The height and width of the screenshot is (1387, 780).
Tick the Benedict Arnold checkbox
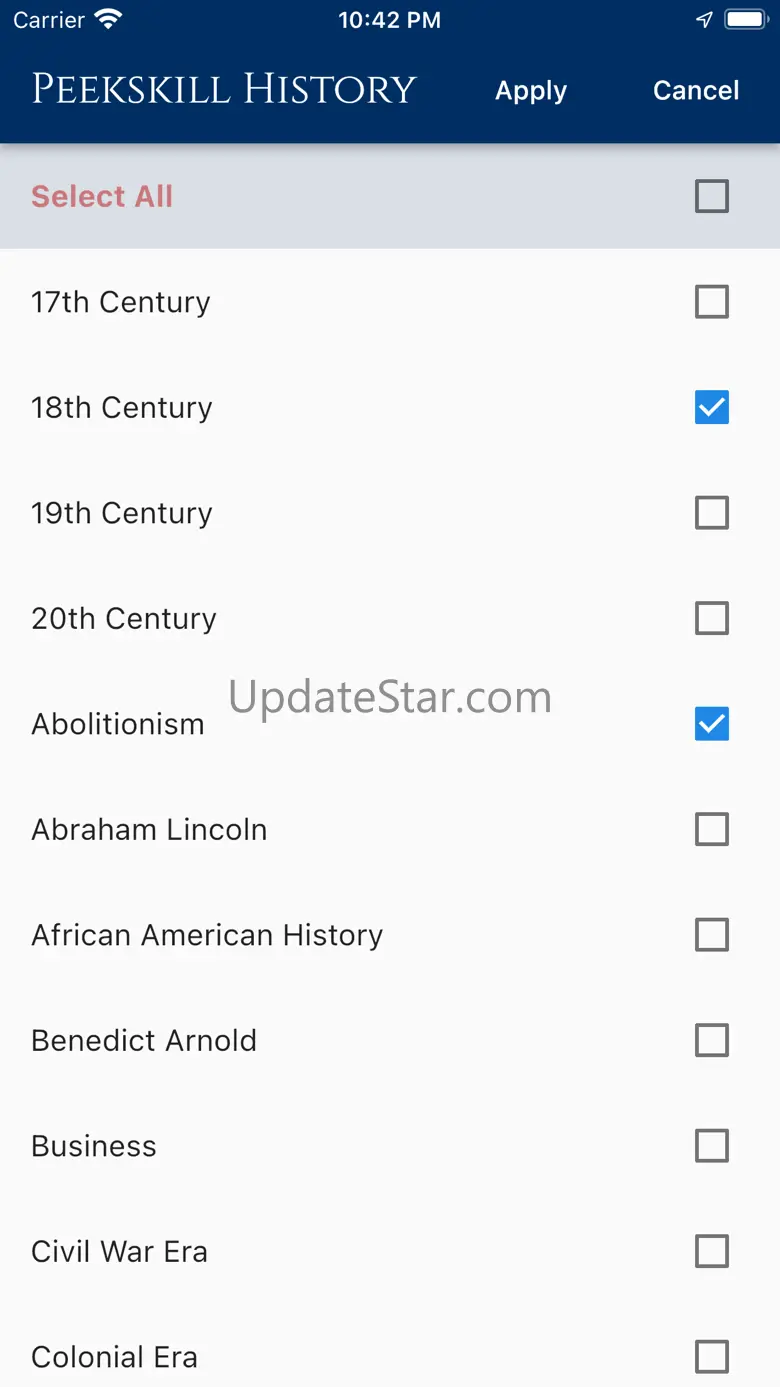pos(712,1041)
